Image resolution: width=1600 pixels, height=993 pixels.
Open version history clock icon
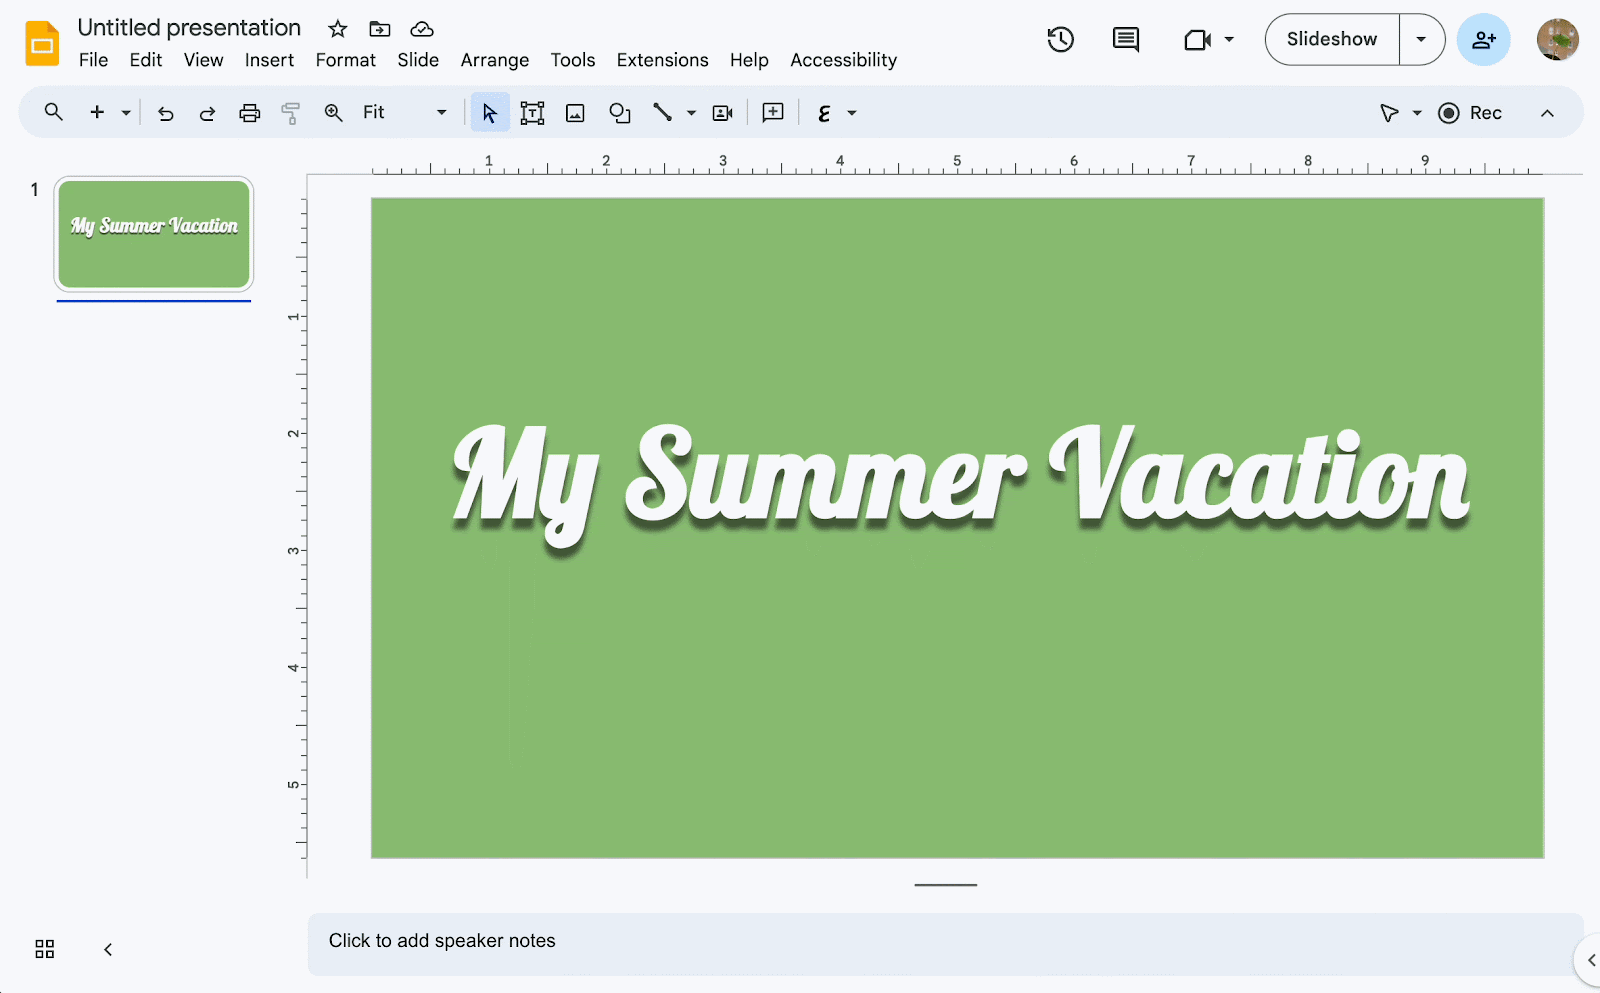[1061, 39]
